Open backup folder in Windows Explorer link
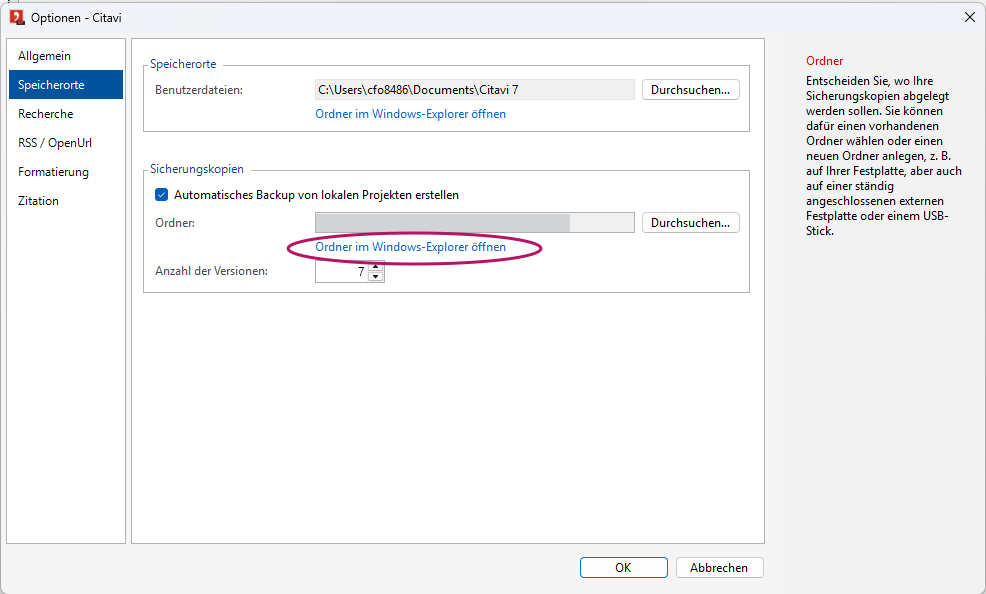The height and width of the screenshot is (594, 986). [x=411, y=247]
